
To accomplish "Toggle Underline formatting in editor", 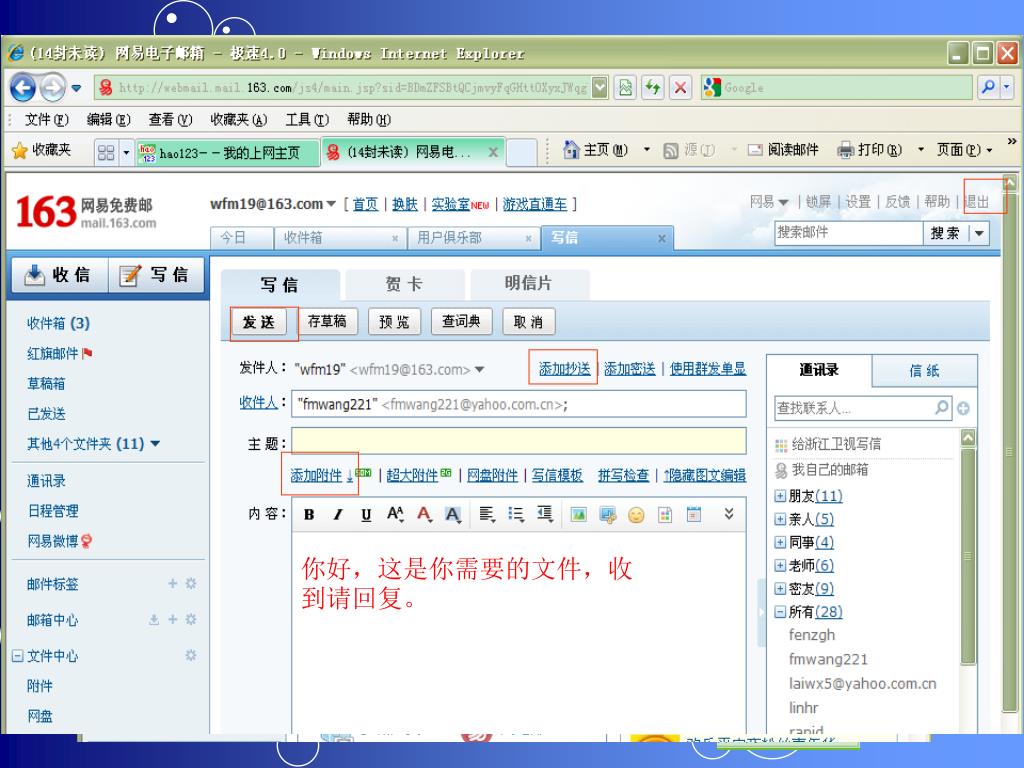I will point(366,515).
